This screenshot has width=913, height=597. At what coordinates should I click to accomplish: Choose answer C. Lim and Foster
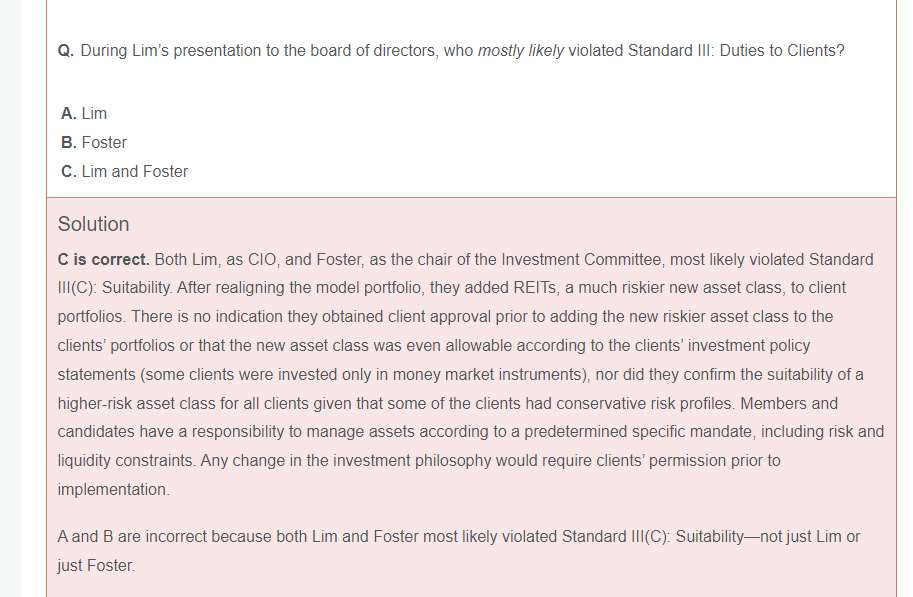pos(125,171)
